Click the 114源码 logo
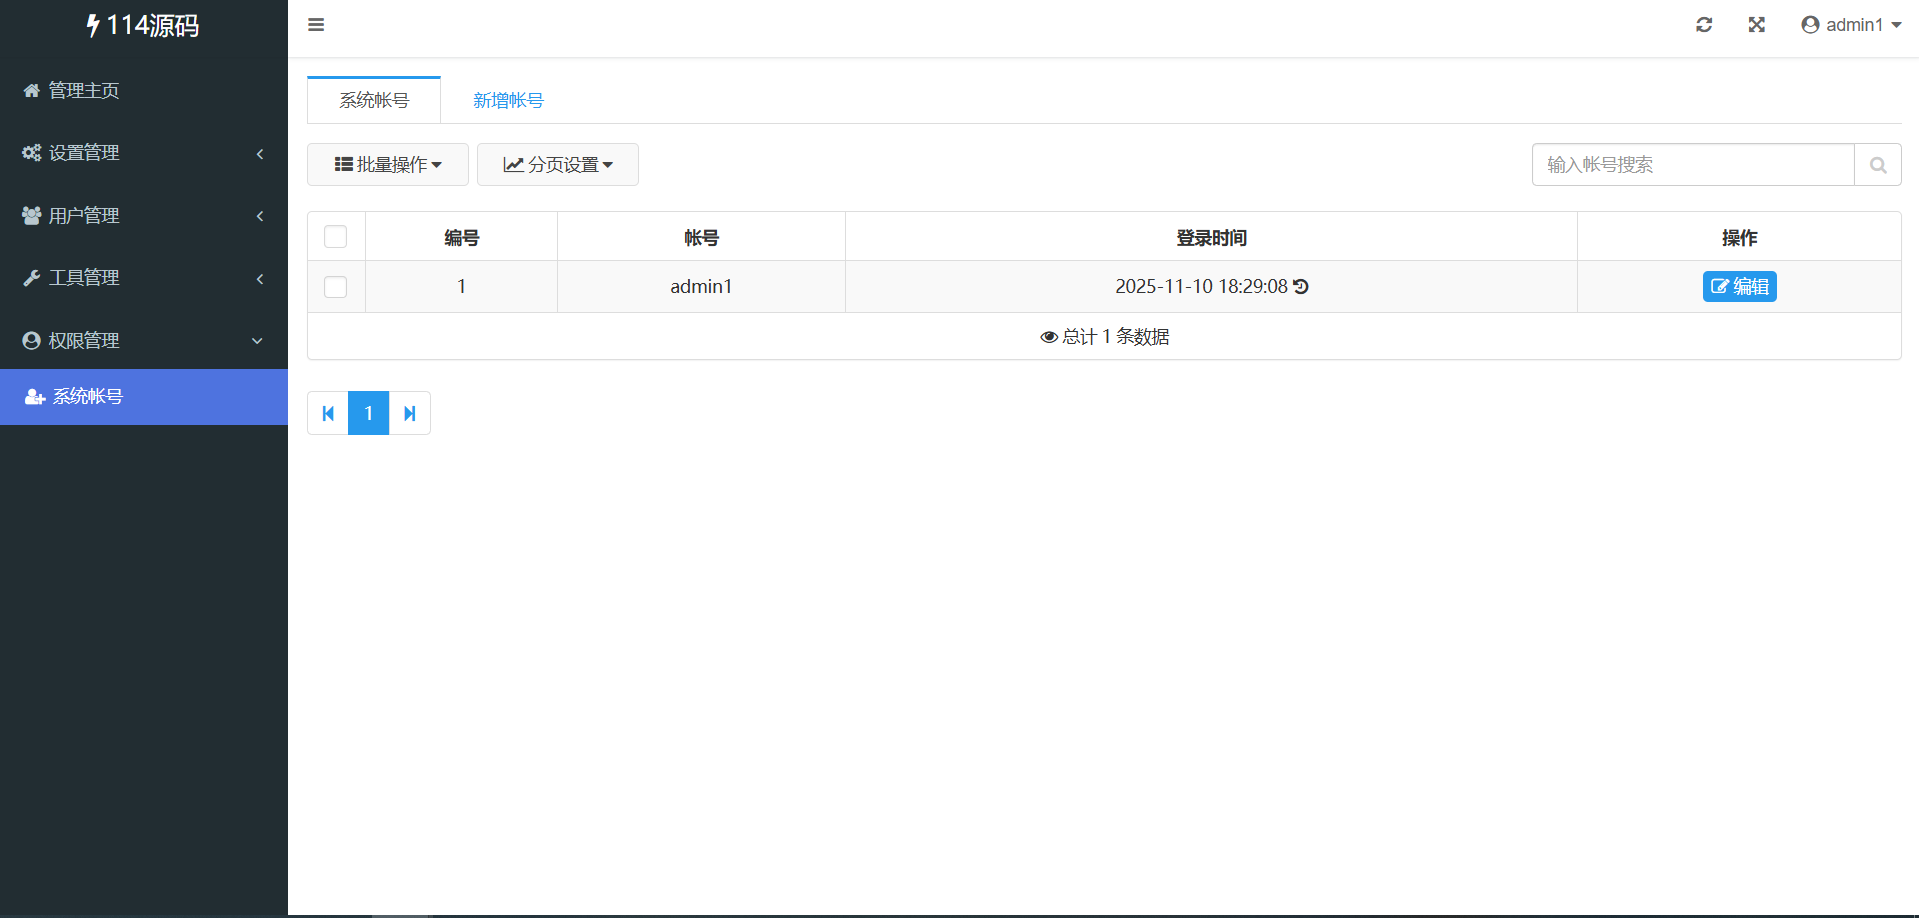The height and width of the screenshot is (918, 1919). [x=143, y=26]
